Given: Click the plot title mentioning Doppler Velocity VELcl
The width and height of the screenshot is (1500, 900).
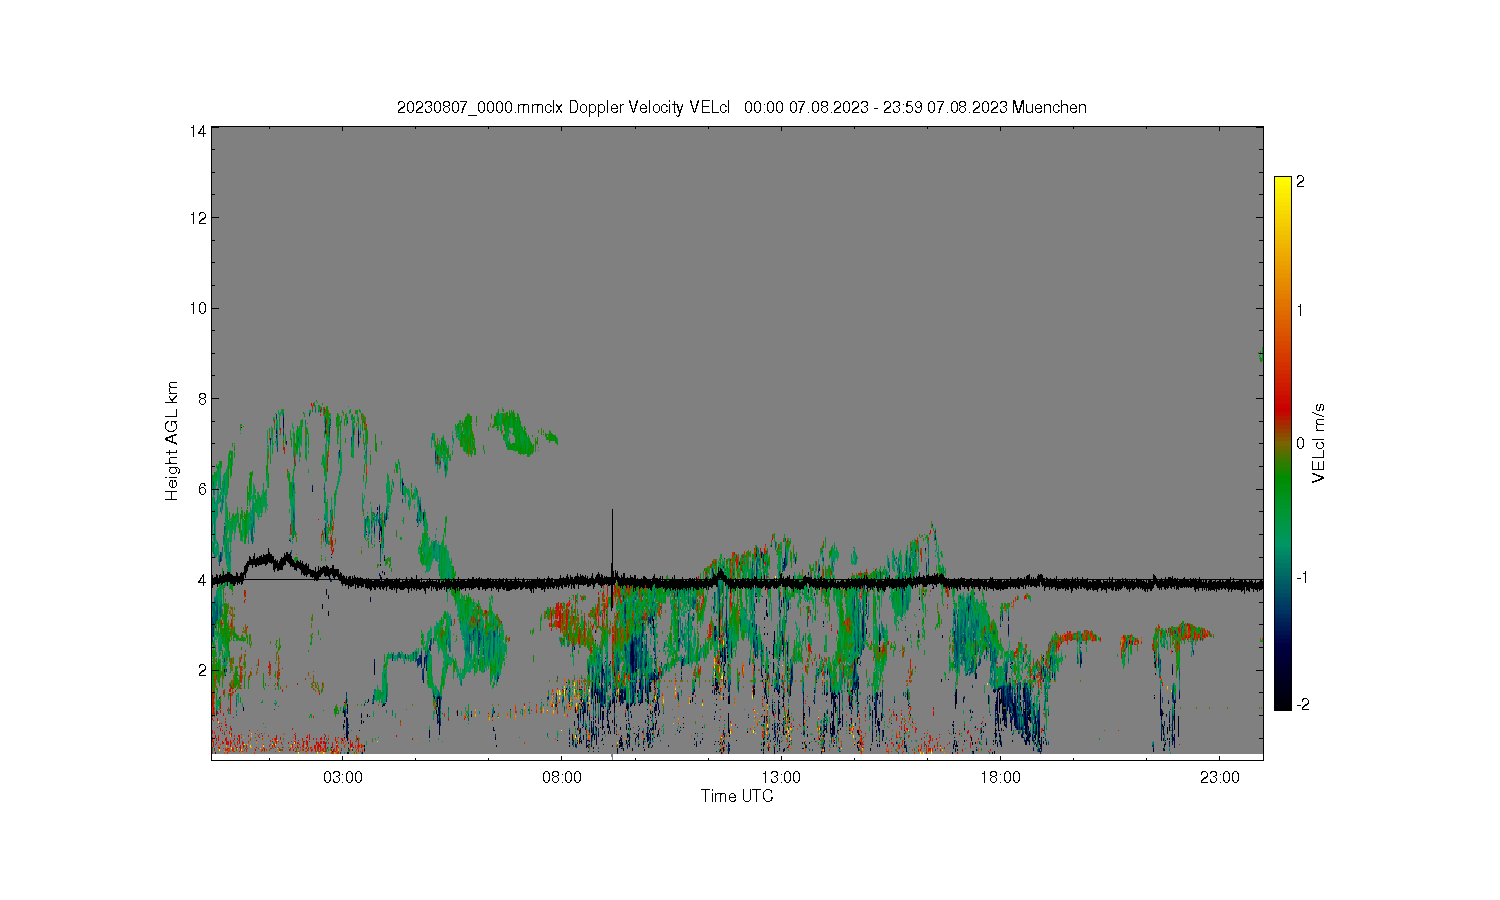Looking at the screenshot, I should click(x=741, y=107).
